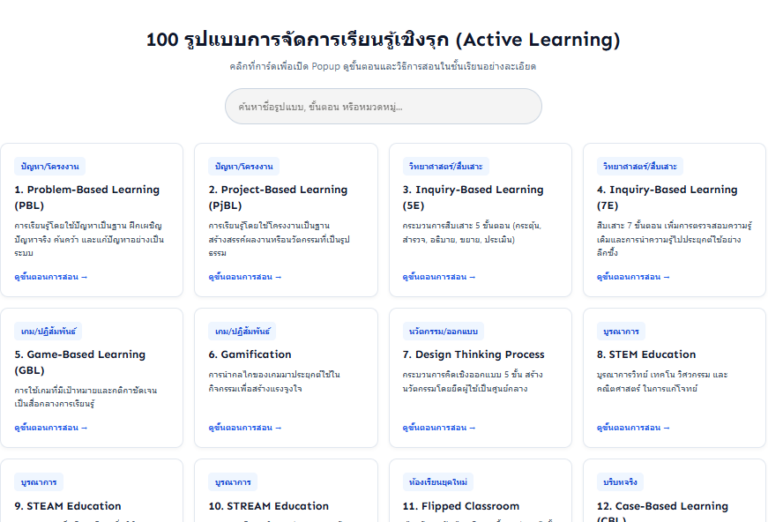768x522 pixels.
Task: Open the Flipped Classroom card title
Action: click(461, 506)
